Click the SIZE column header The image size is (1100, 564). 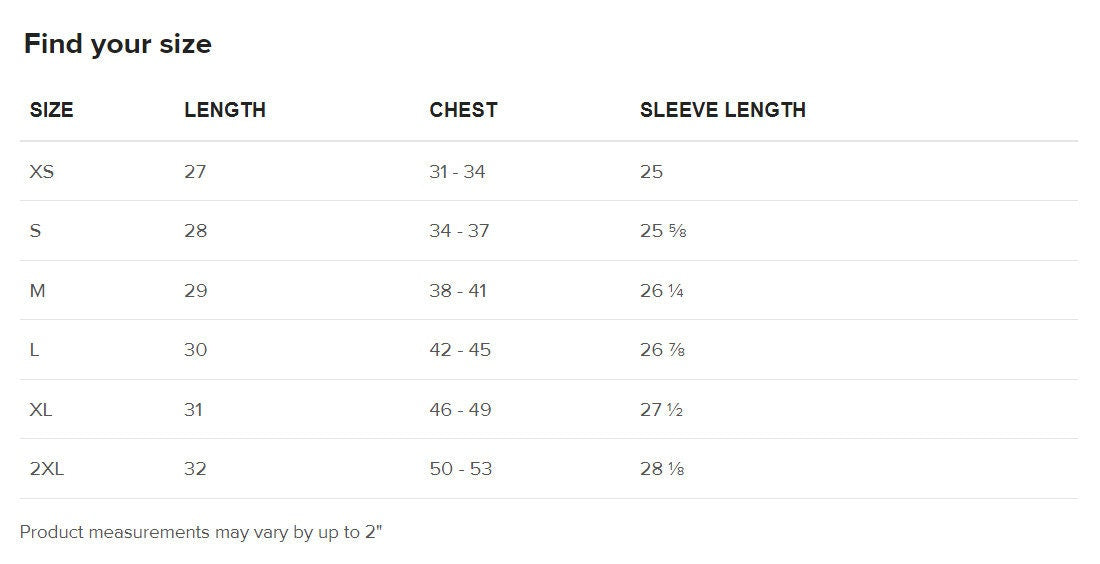pos(52,110)
